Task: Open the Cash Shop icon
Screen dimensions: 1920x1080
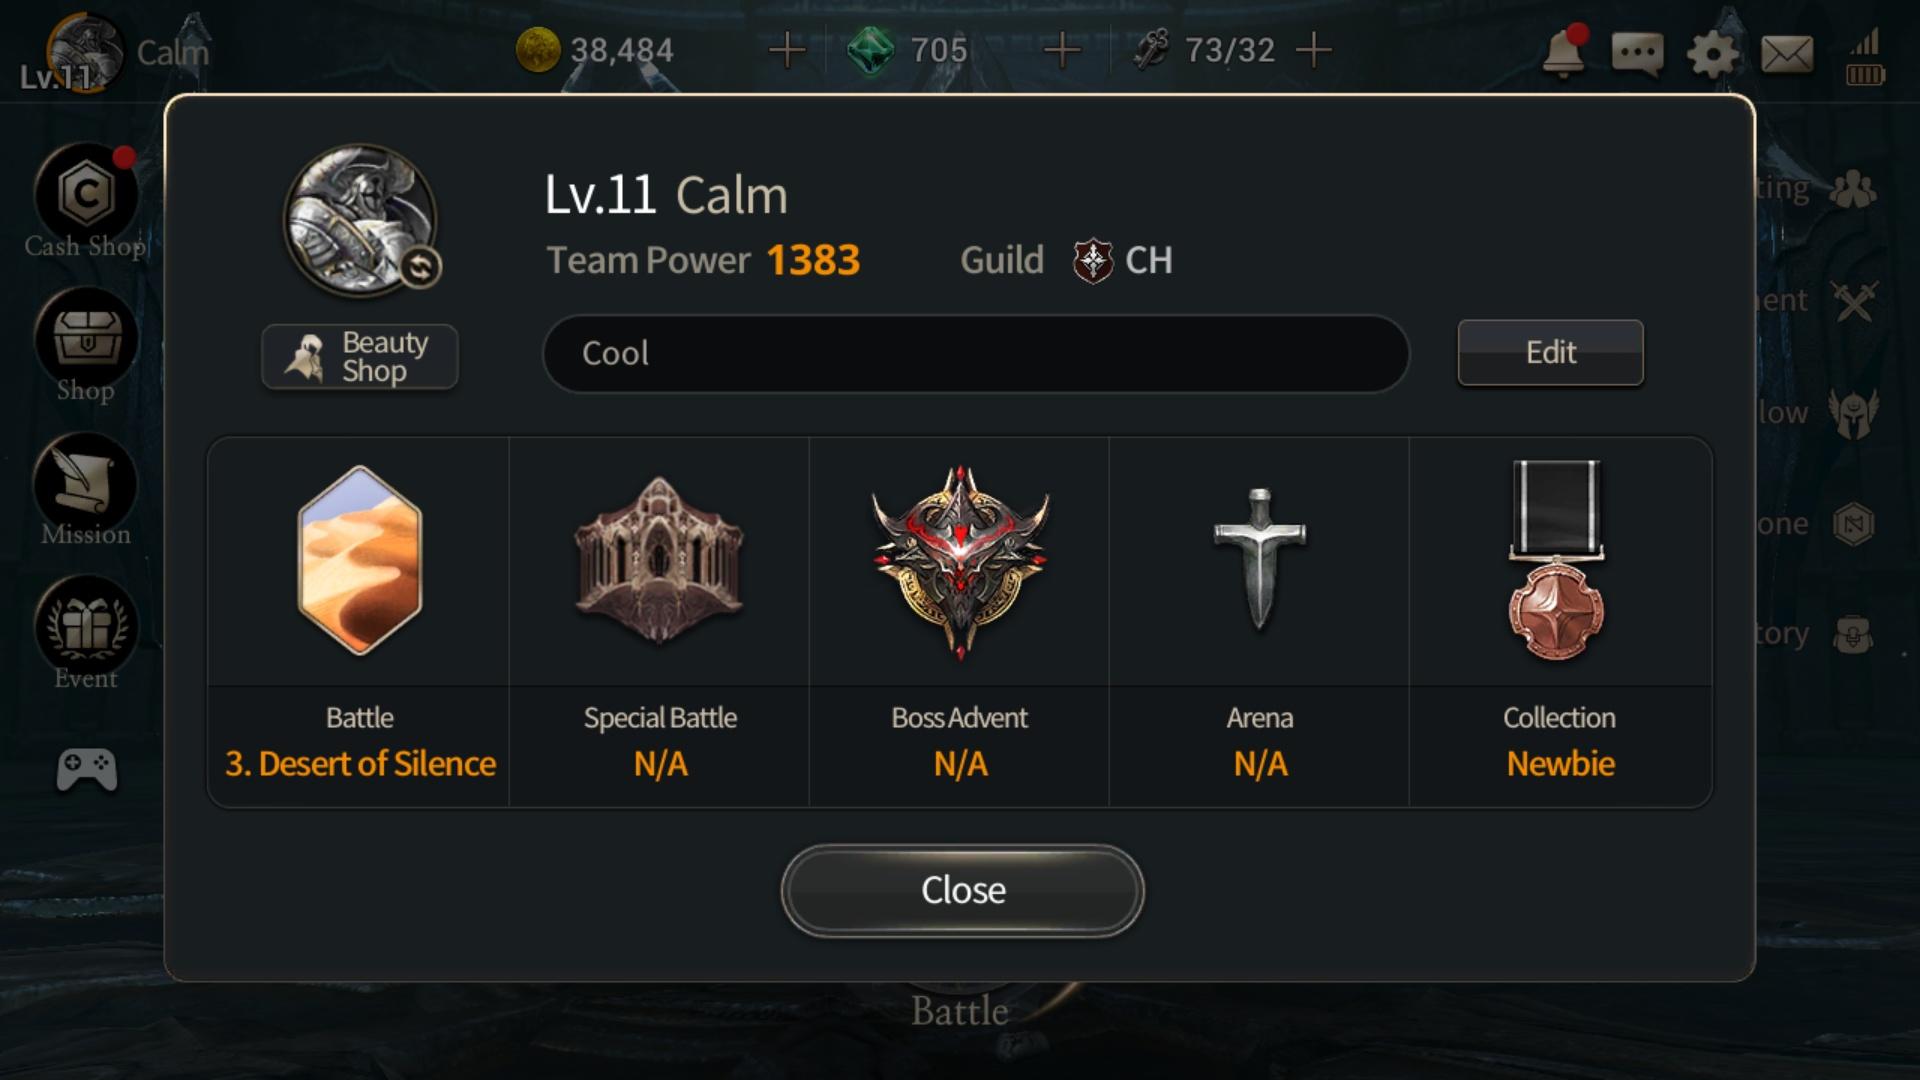Action: 85,195
